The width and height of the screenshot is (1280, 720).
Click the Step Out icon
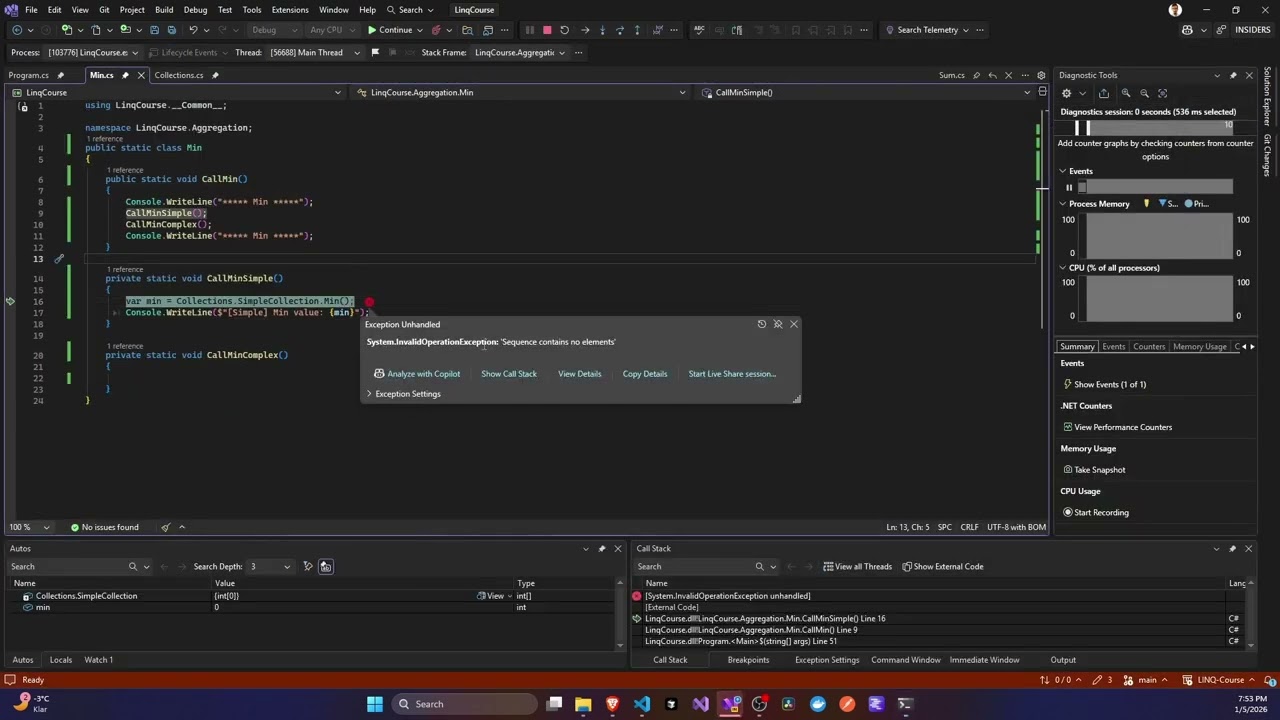(637, 30)
